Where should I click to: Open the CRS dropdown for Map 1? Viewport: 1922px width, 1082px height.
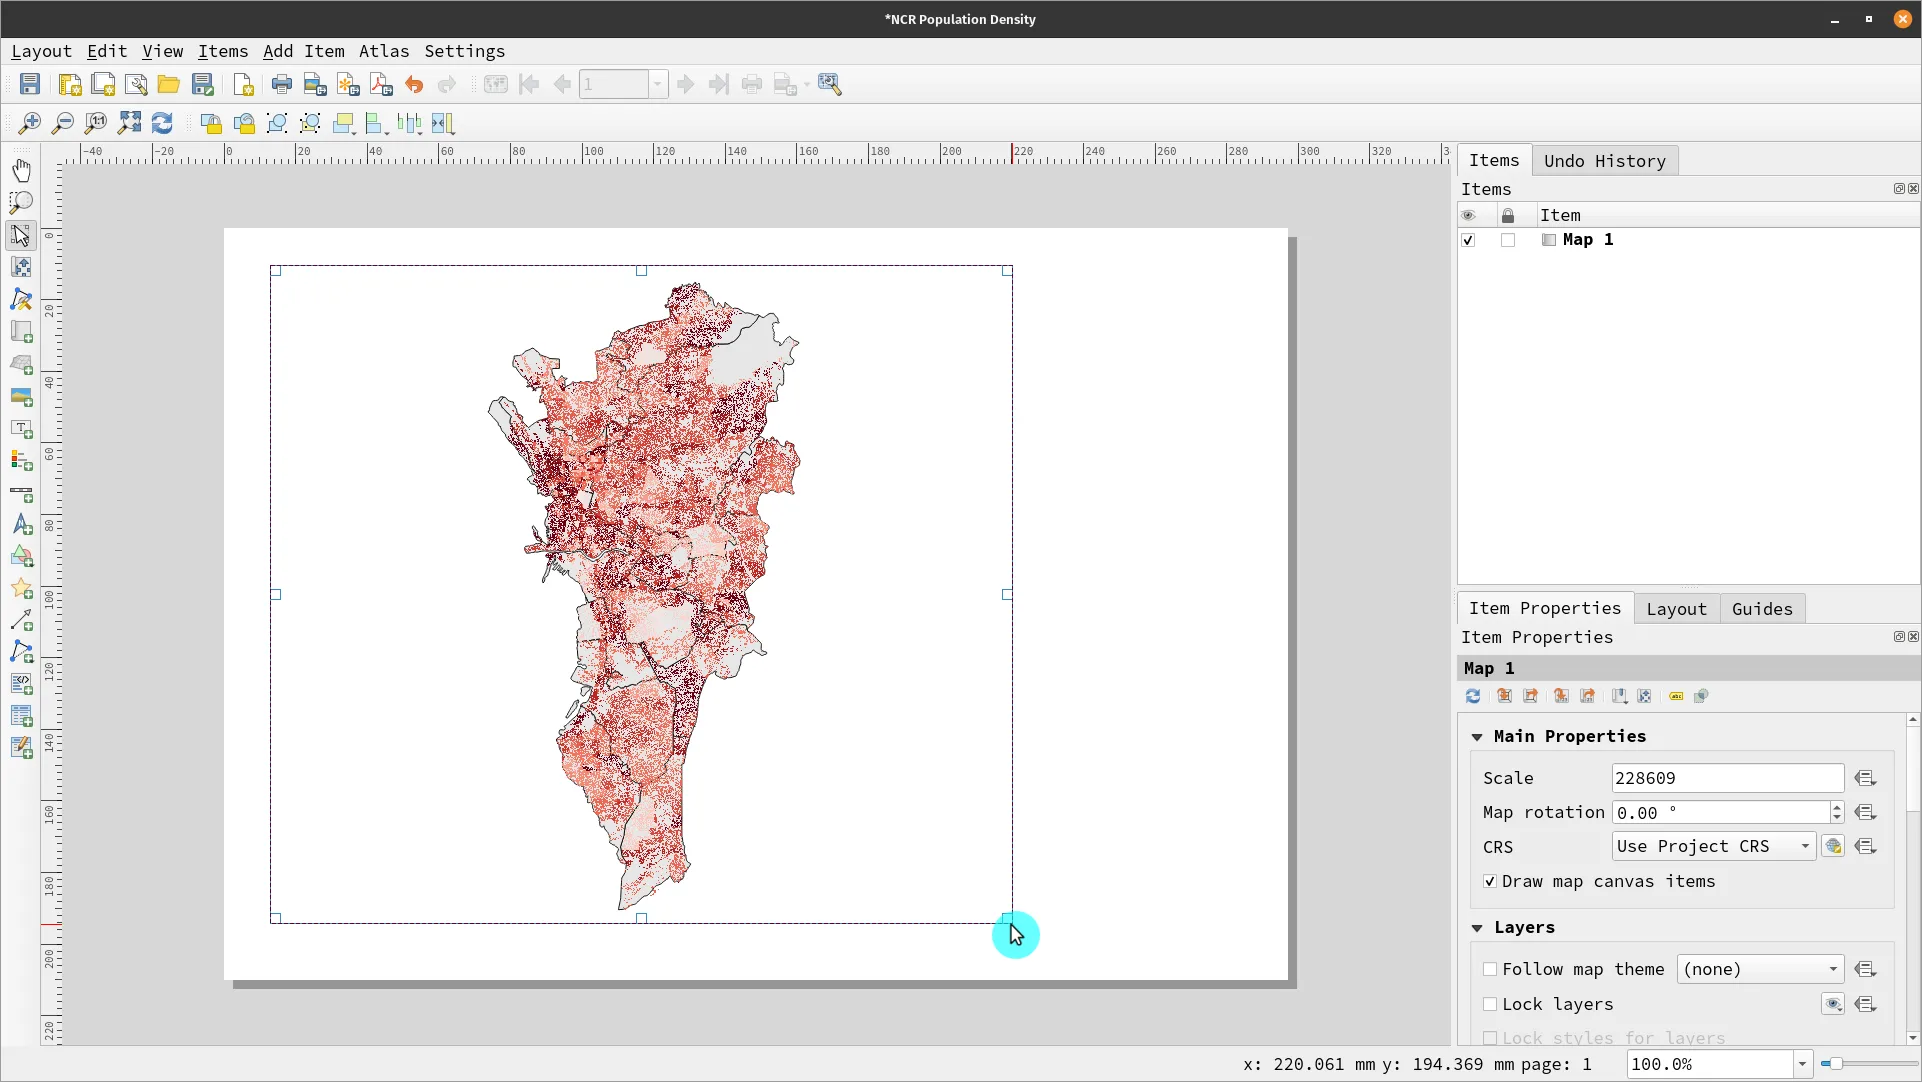(1712, 846)
